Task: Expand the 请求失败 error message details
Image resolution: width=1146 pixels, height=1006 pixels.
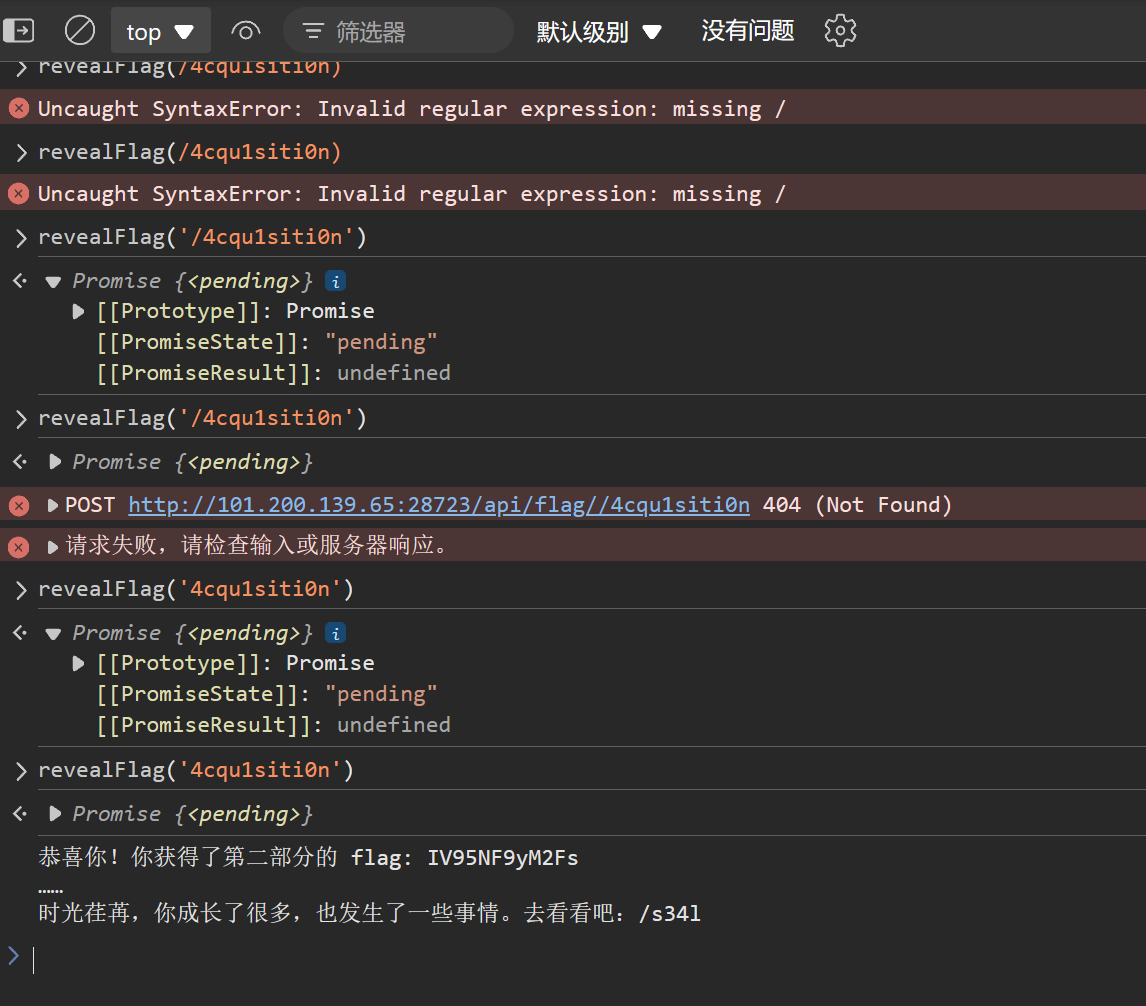Action: 52,547
